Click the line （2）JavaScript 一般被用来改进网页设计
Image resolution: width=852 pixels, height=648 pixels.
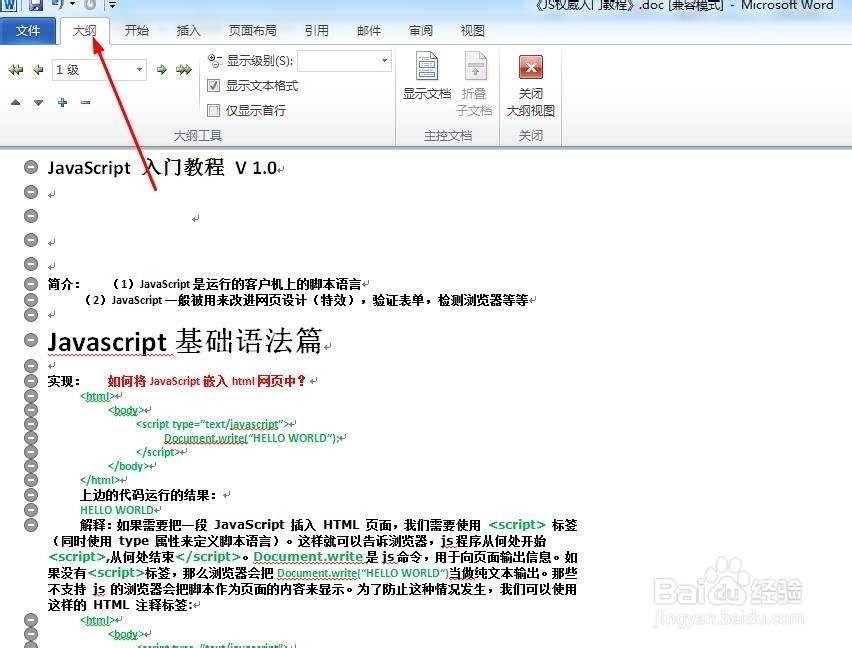point(306,300)
